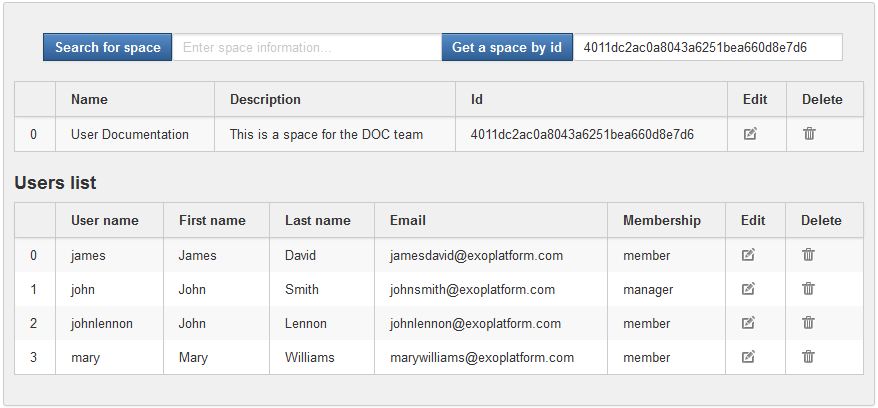
Task: Click the Search for space button
Action: [108, 47]
